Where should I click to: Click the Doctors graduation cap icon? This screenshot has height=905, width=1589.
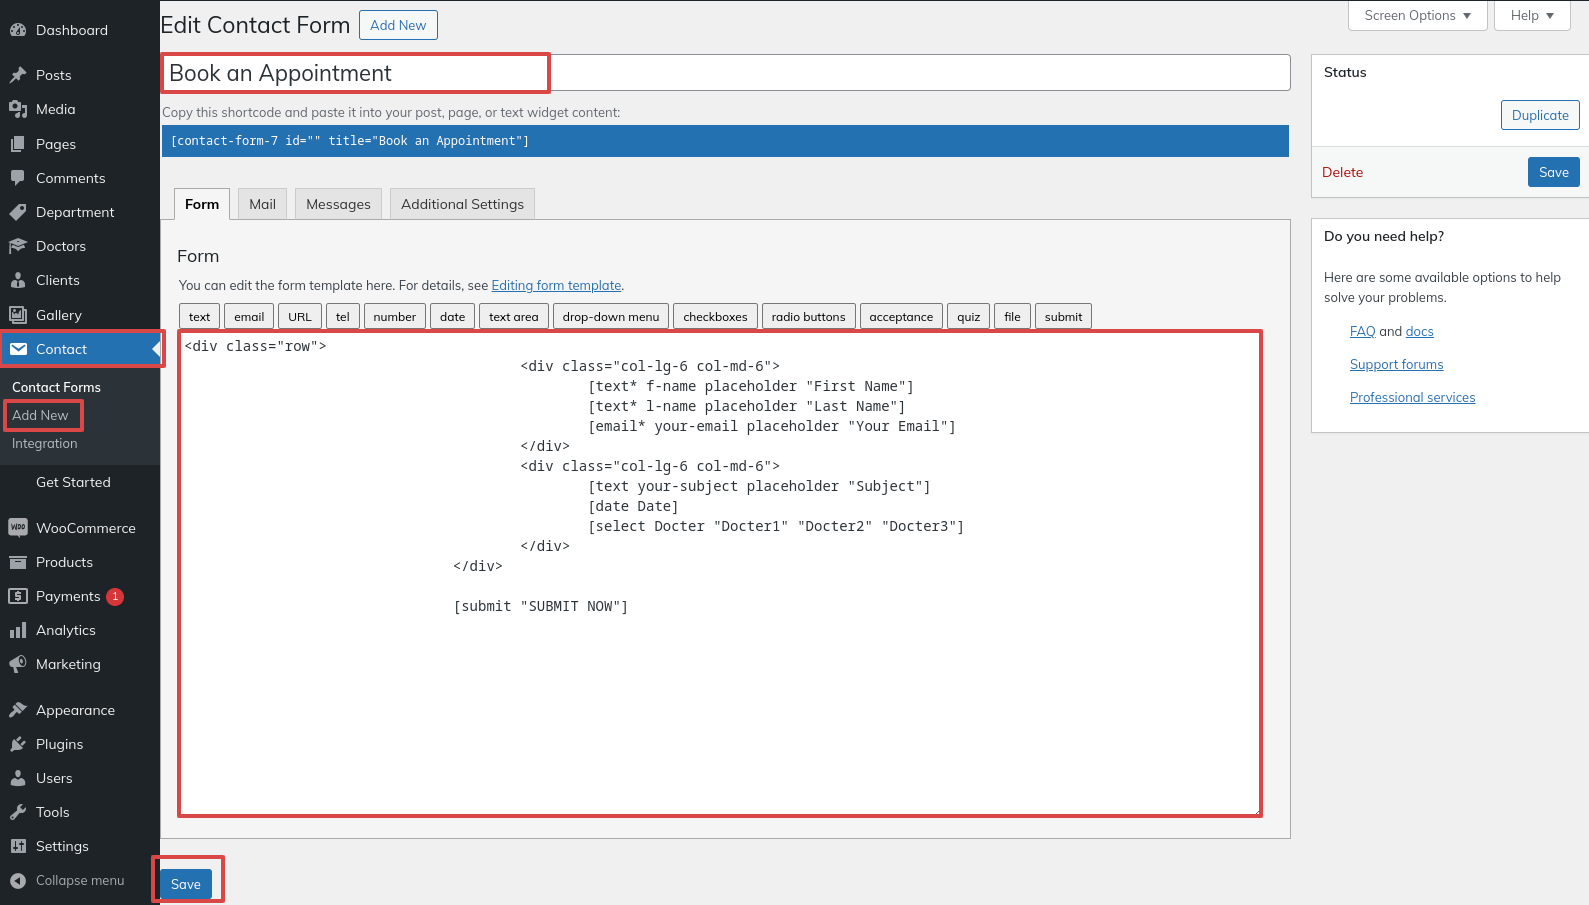coord(18,246)
